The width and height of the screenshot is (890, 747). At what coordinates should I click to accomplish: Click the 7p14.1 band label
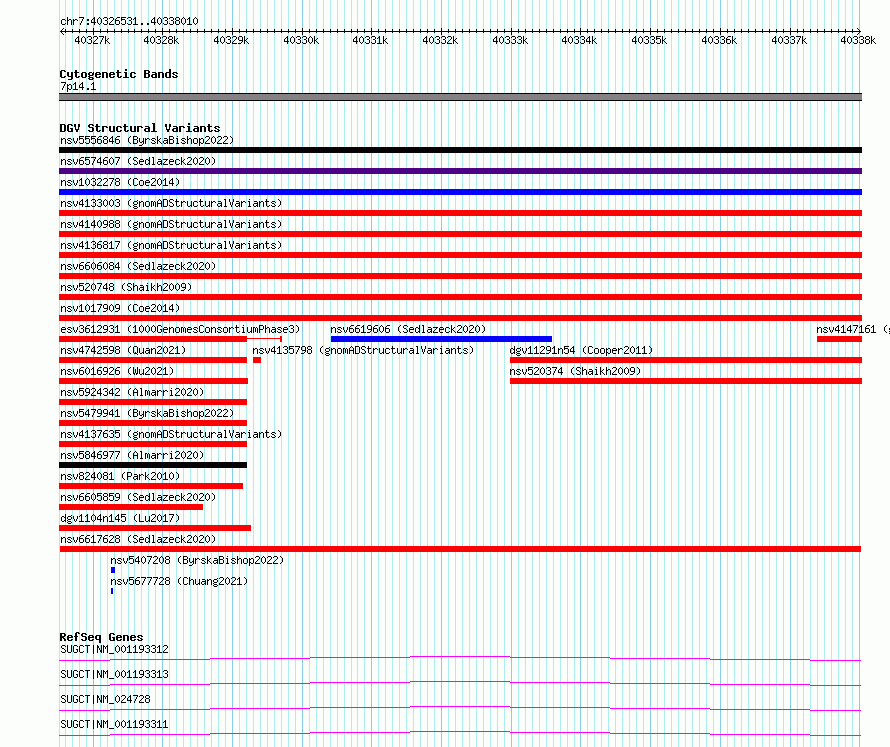tap(78, 86)
